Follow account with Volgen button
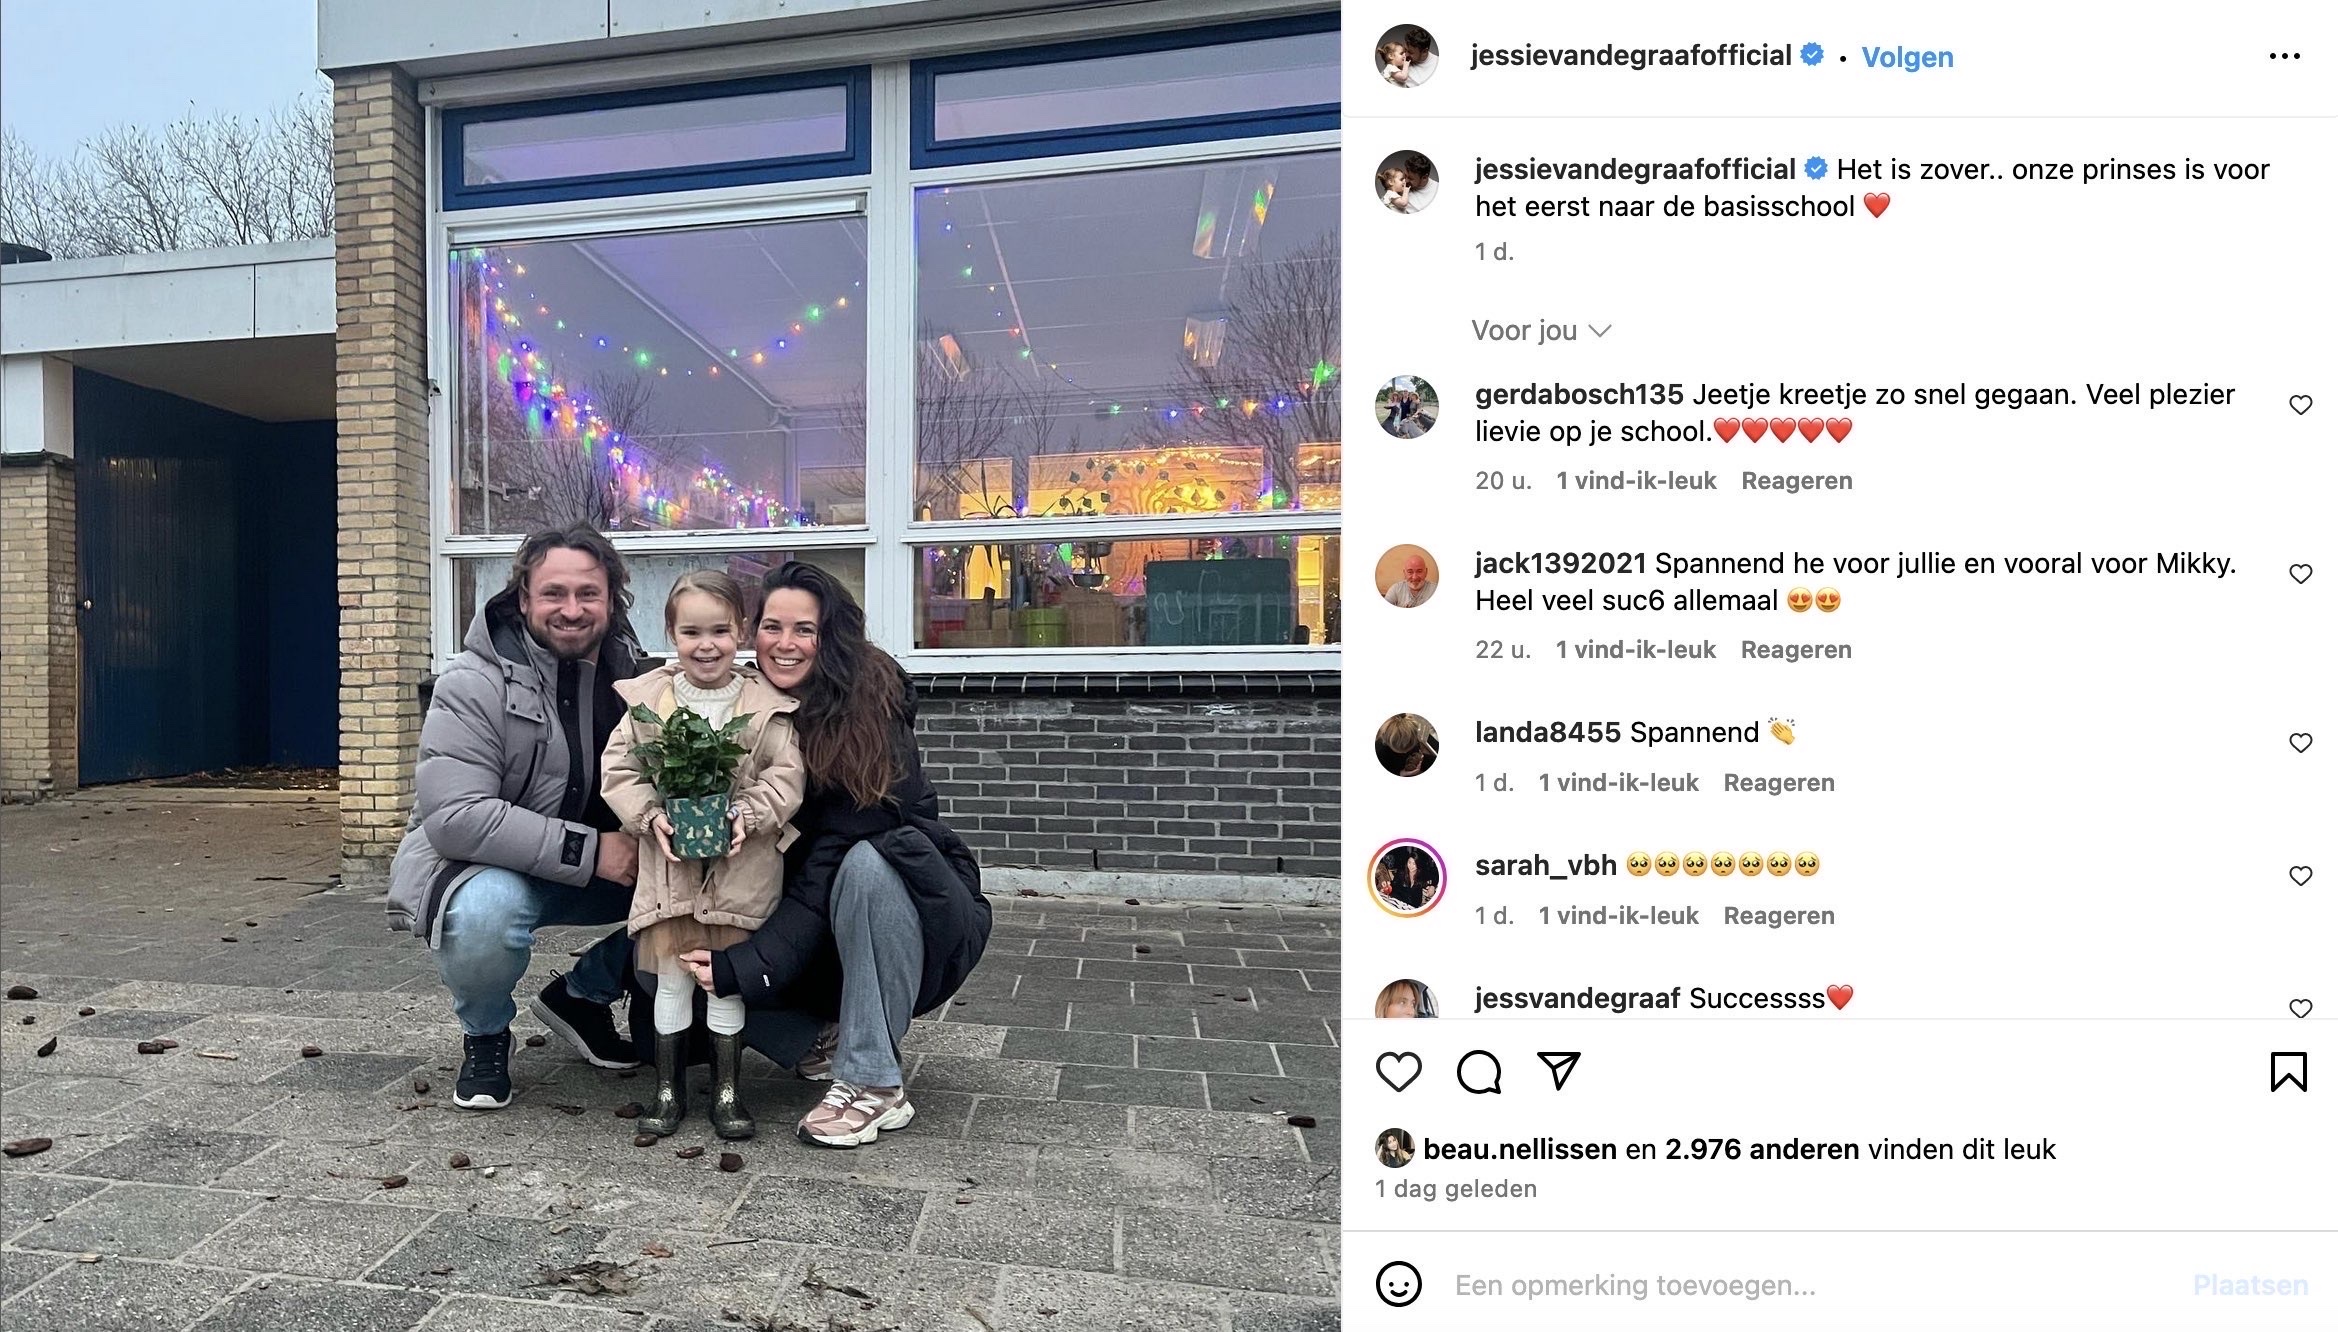2338x1332 pixels. point(1907,57)
